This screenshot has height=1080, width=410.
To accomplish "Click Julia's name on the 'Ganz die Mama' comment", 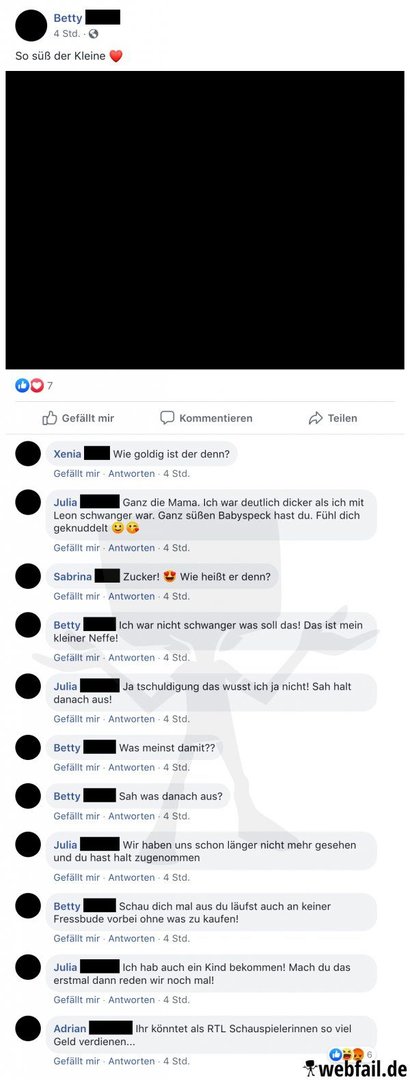I will (x=65, y=502).
